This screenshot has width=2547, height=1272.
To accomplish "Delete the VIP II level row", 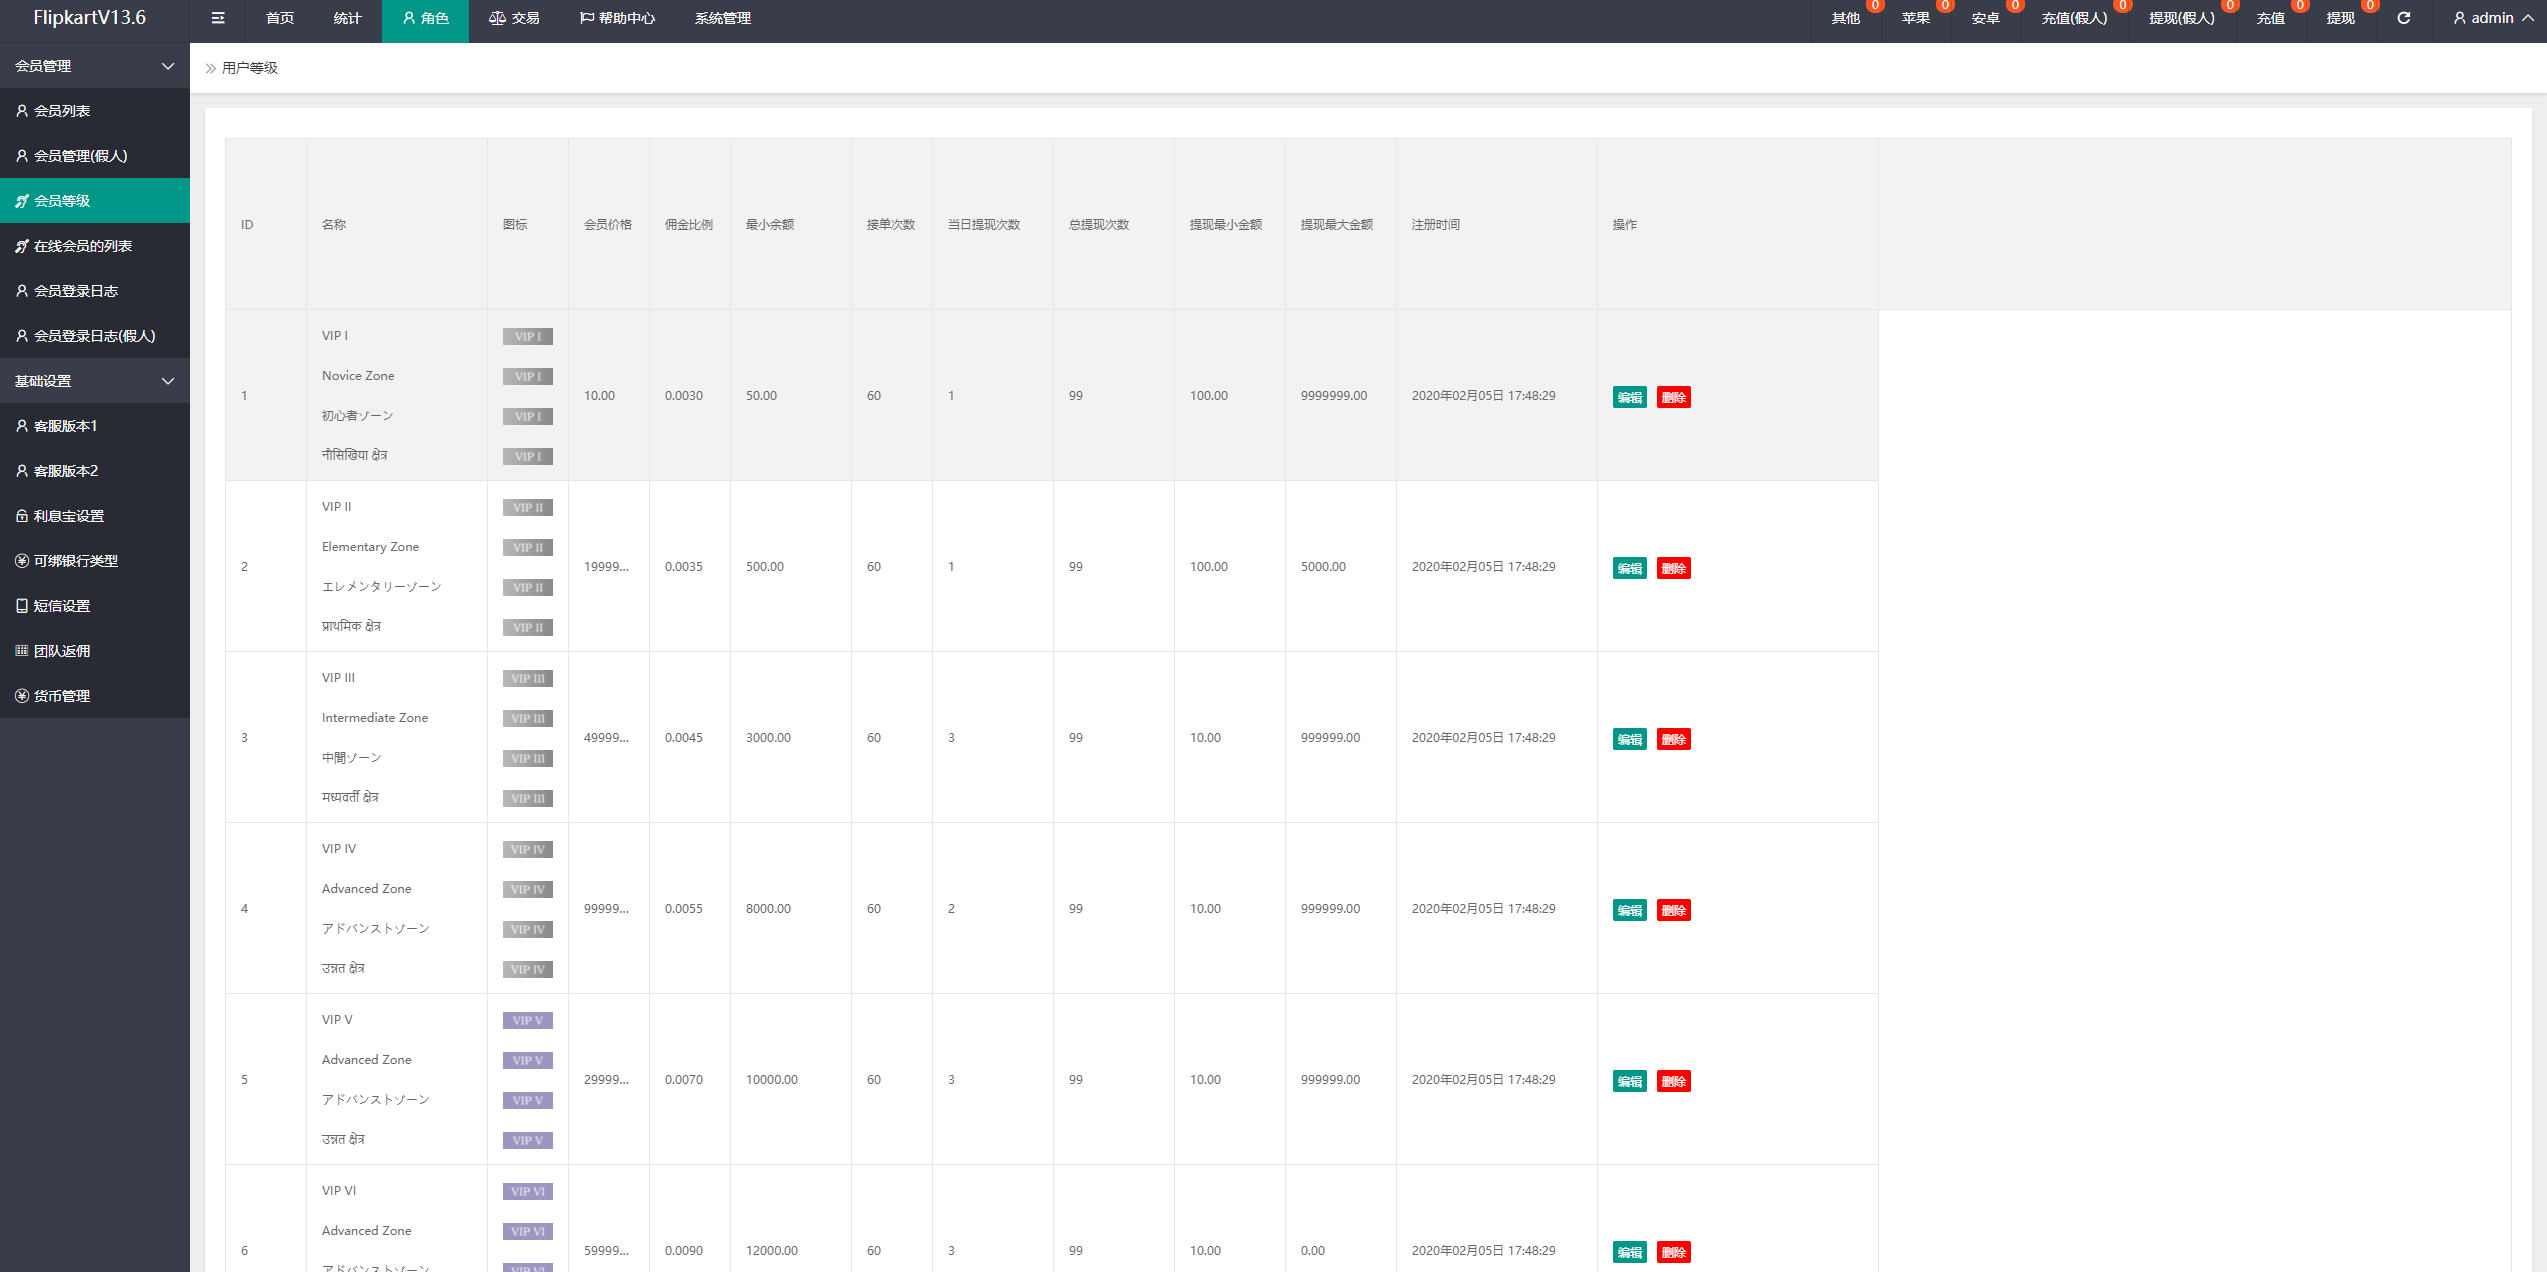I will point(1674,568).
